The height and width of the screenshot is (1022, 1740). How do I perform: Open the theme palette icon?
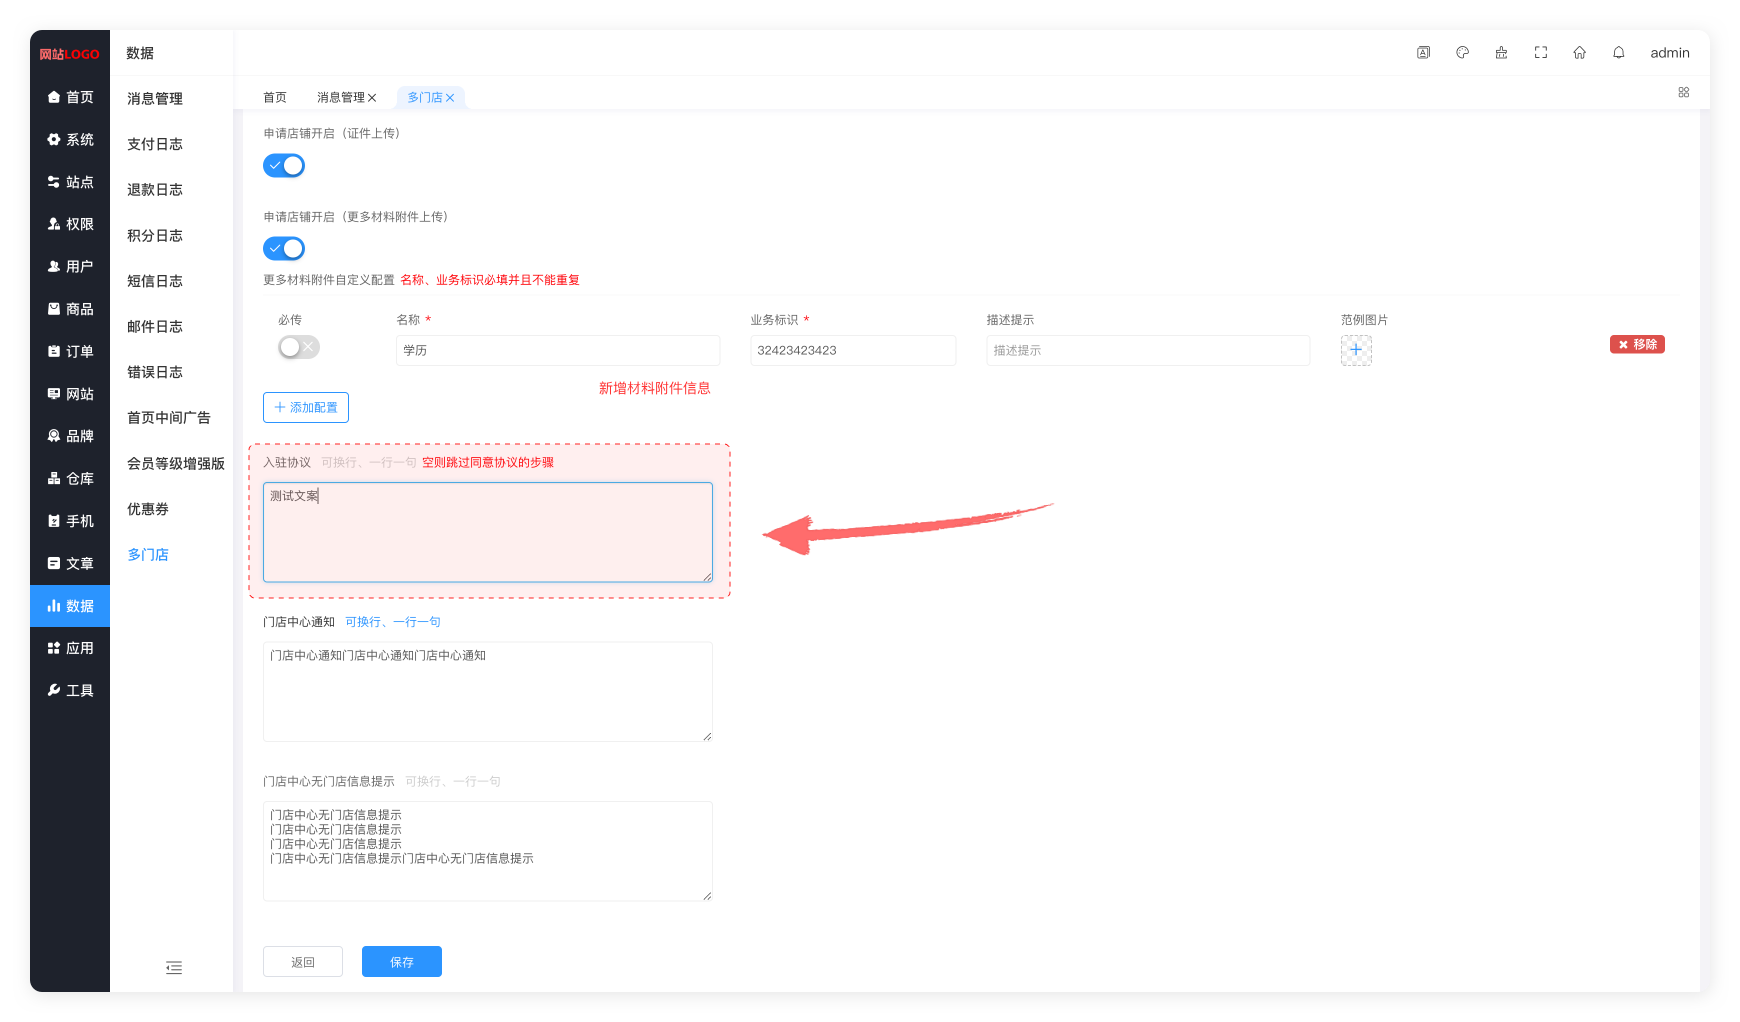click(1462, 53)
